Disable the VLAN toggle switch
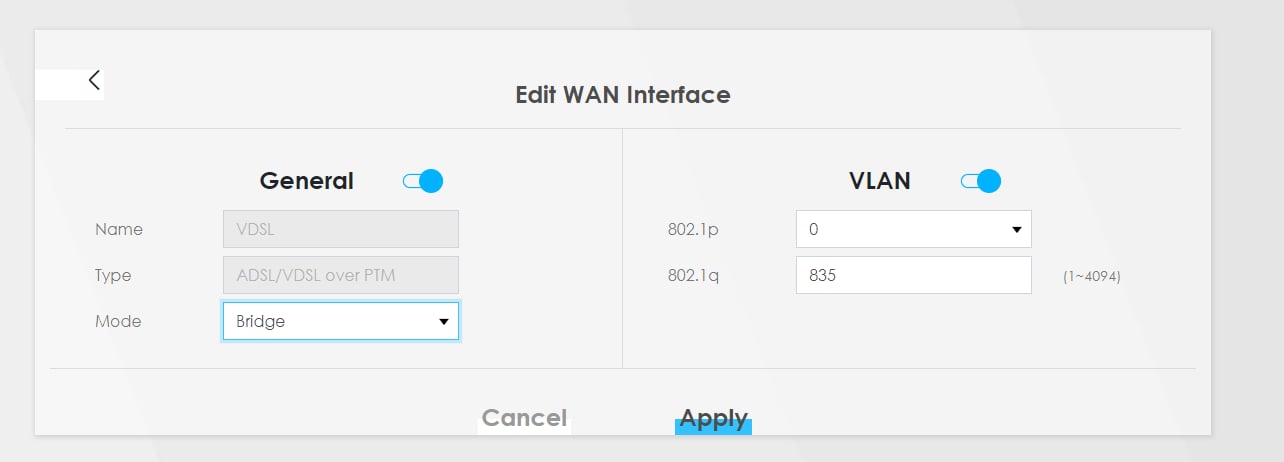Image resolution: width=1284 pixels, height=462 pixels. click(x=981, y=181)
